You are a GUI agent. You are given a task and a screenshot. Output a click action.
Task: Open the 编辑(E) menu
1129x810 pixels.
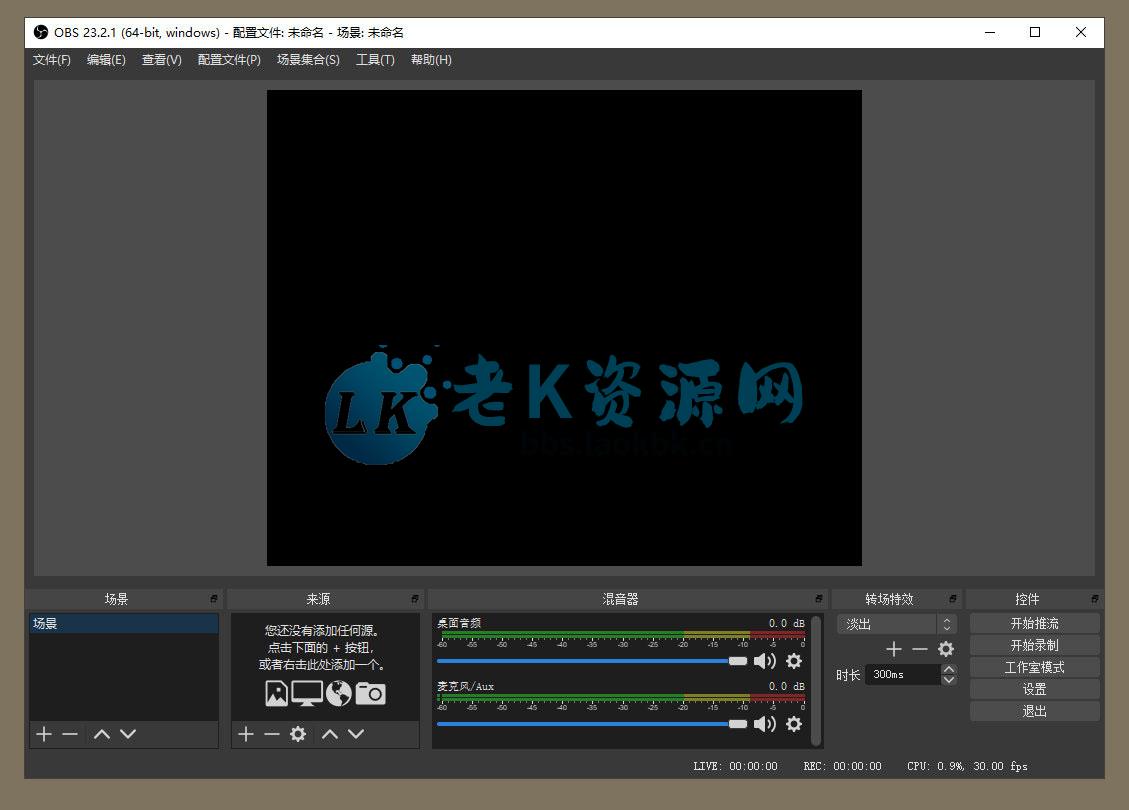106,60
